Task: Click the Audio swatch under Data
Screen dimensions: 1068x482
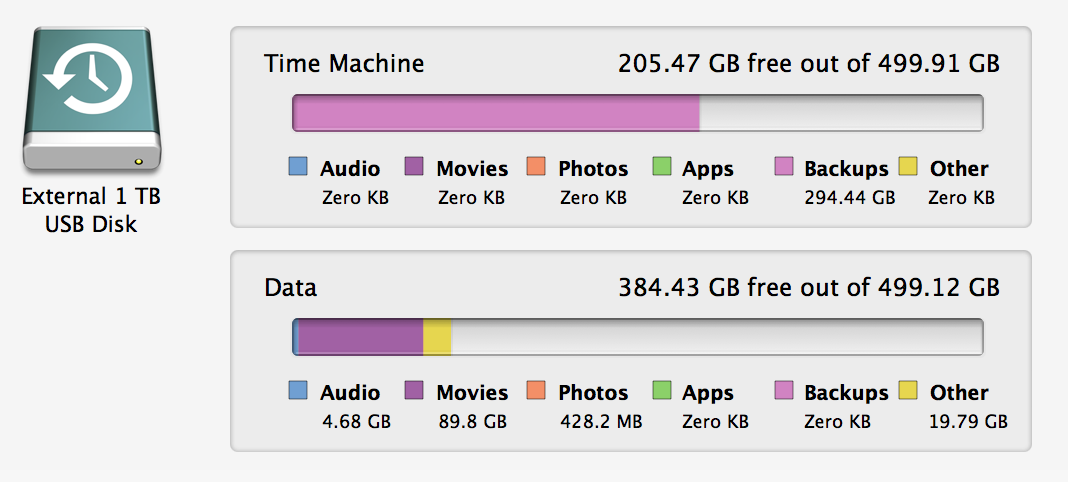Action: click(x=297, y=391)
